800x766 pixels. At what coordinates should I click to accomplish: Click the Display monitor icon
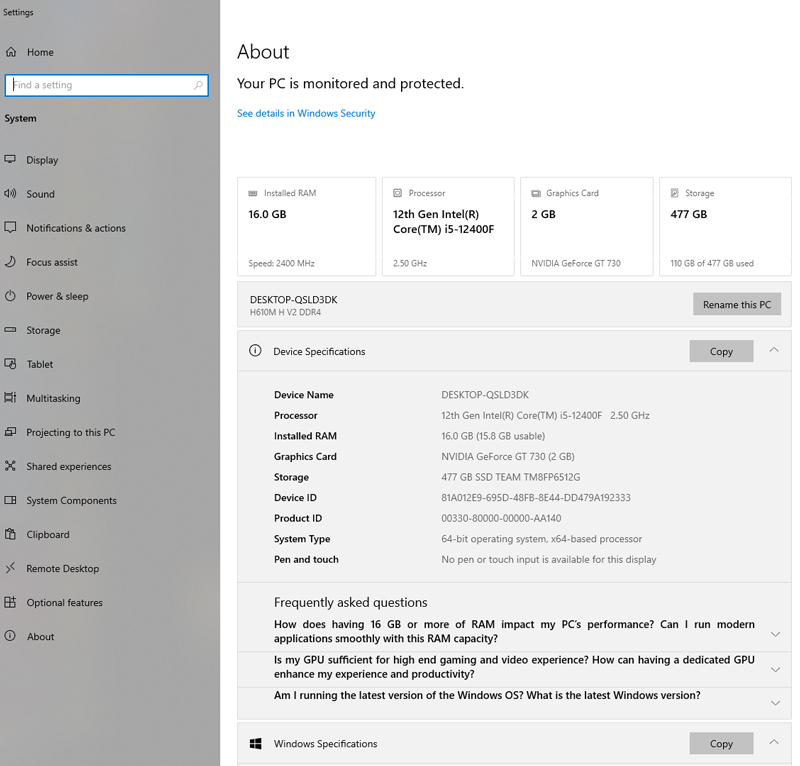pyautogui.click(x=10, y=159)
